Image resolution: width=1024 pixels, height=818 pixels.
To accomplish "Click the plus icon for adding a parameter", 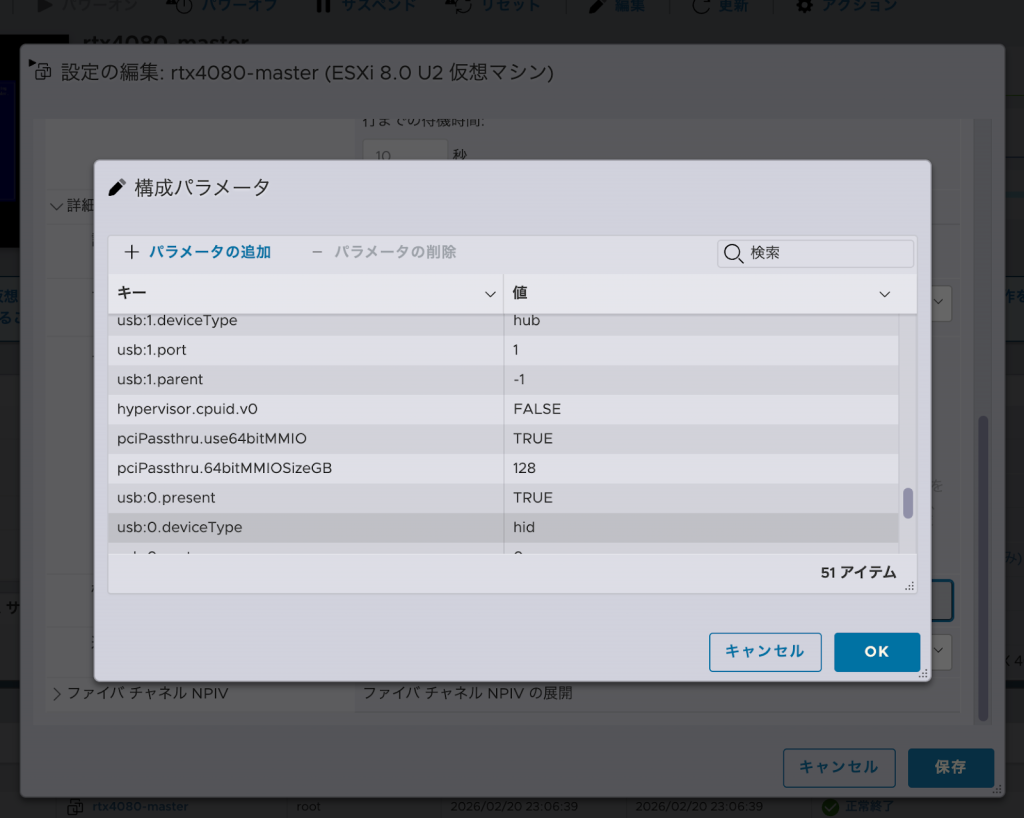I will click(131, 252).
